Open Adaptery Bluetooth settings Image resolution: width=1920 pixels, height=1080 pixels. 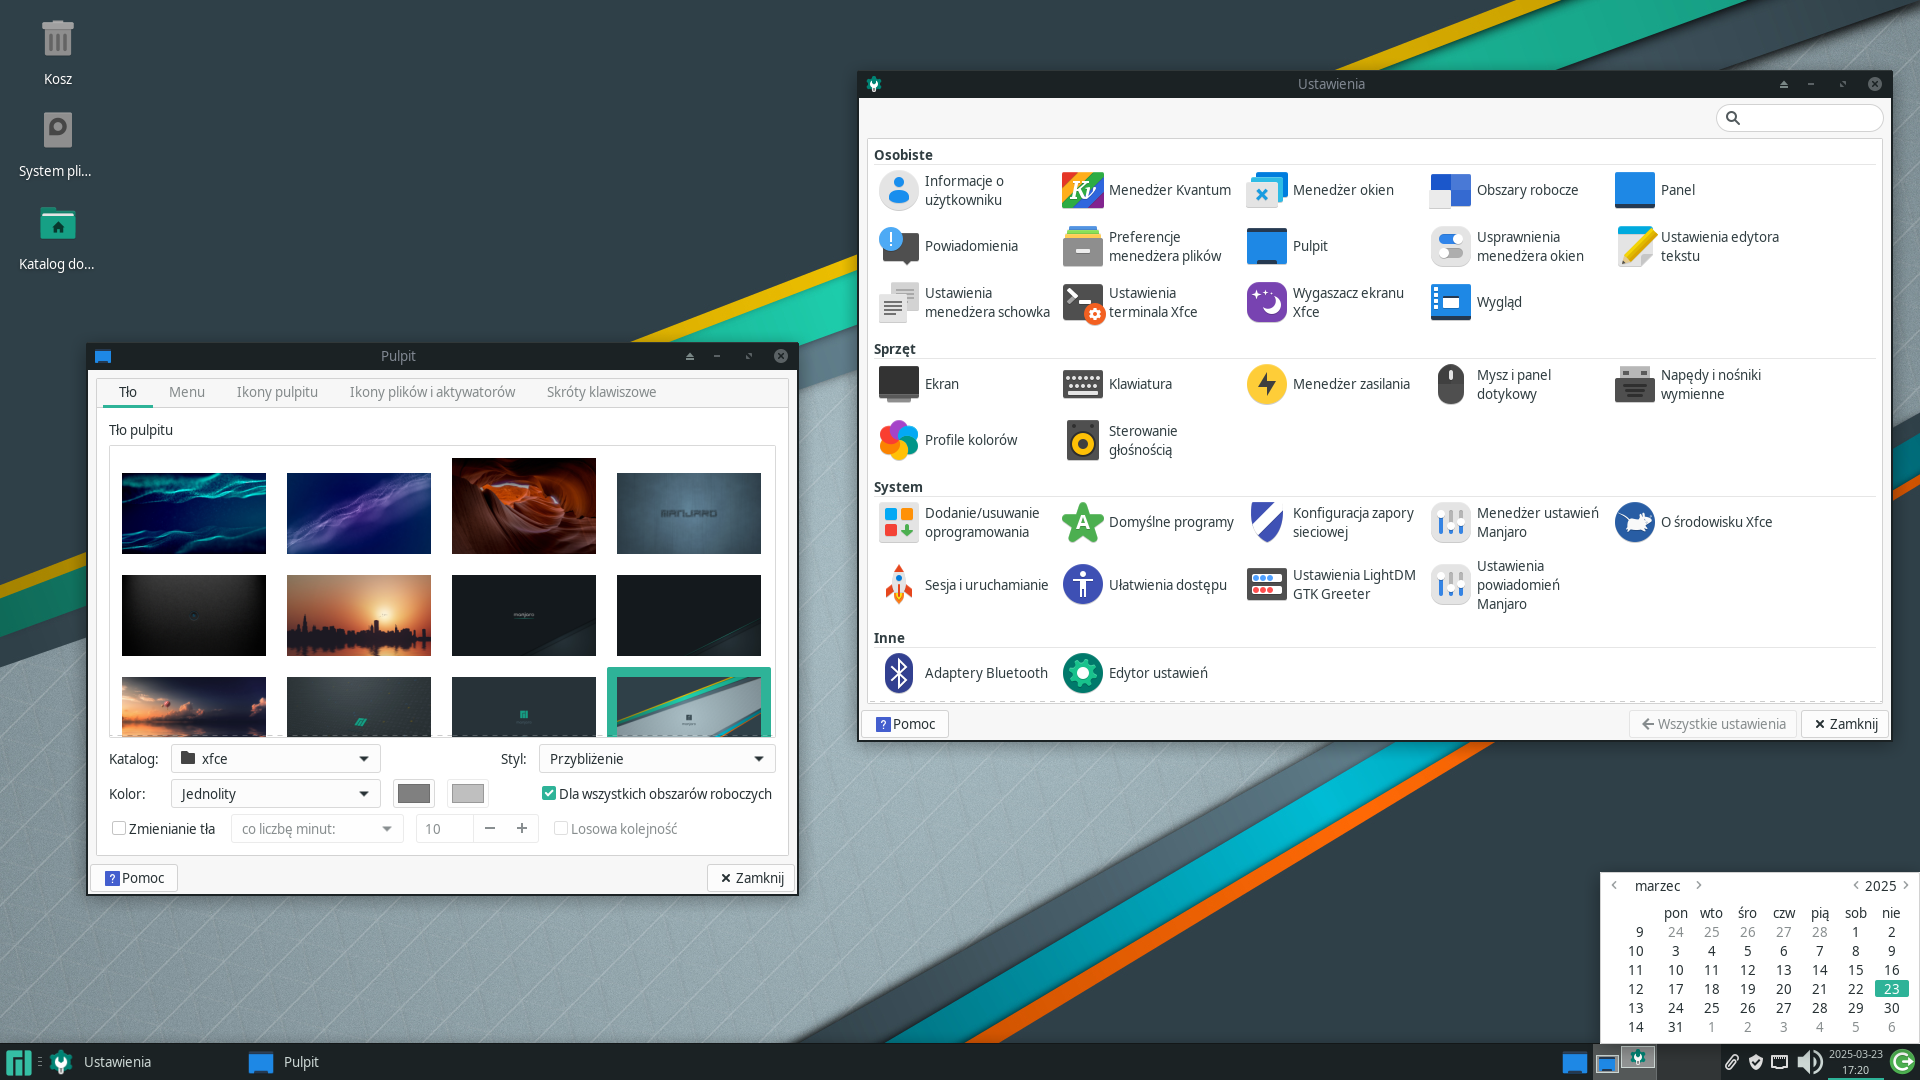coord(898,673)
